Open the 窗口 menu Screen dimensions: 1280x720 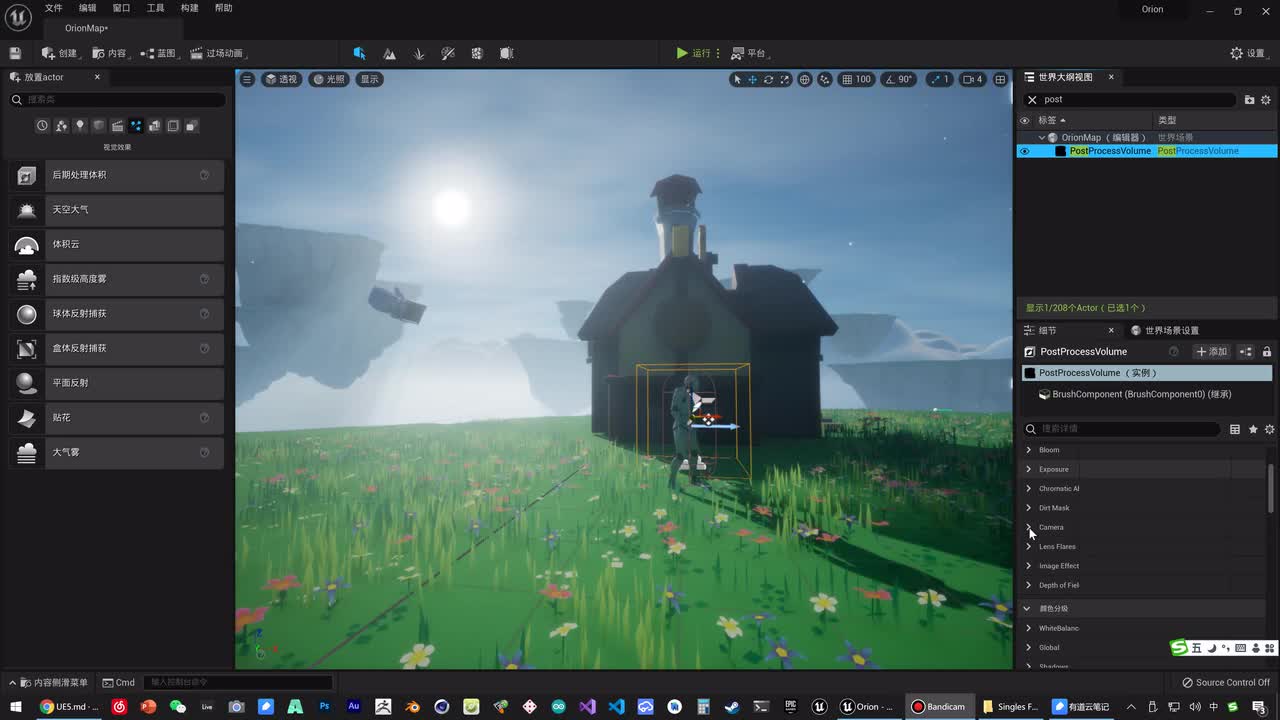(x=121, y=8)
